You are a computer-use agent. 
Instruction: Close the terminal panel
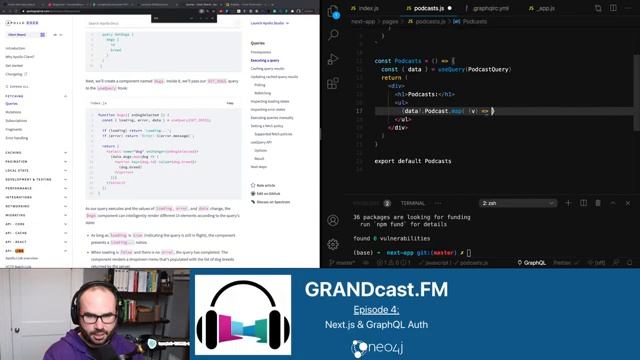(x=628, y=203)
